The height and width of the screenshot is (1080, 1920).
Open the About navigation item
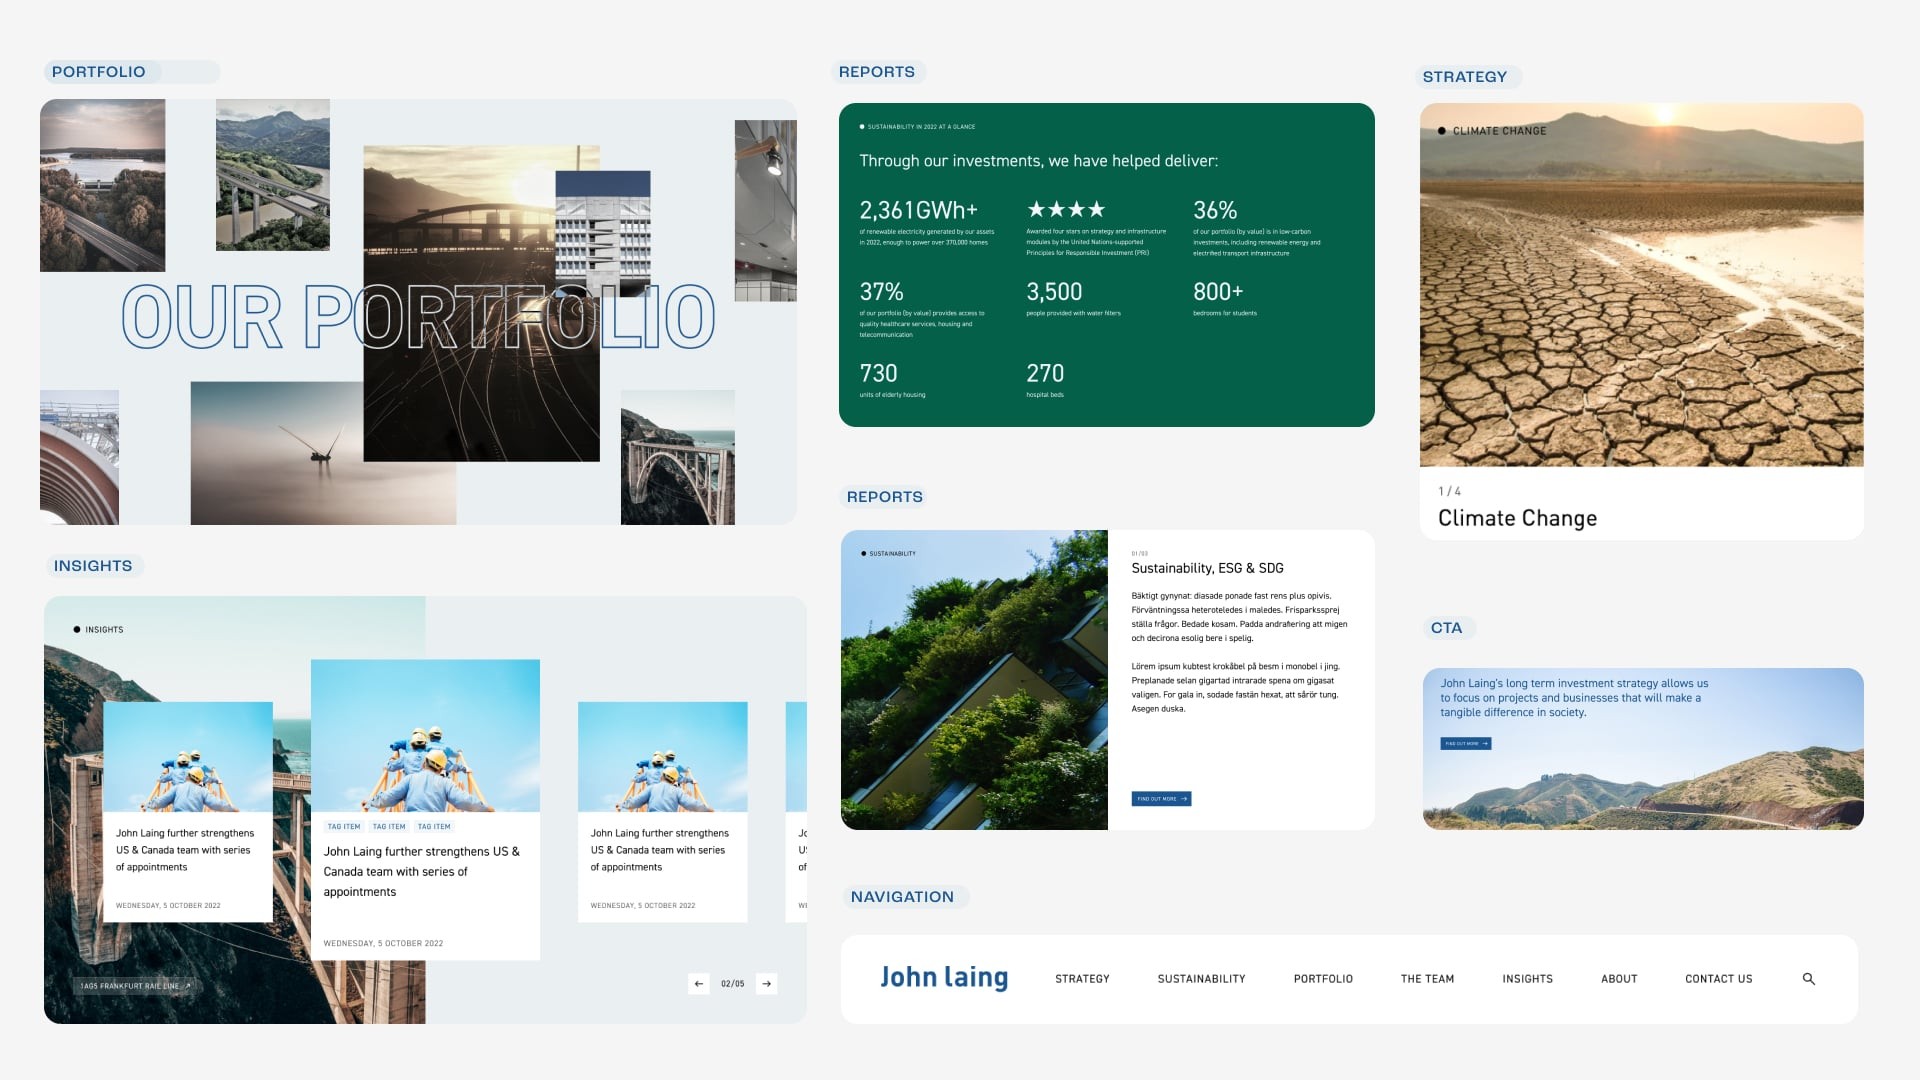click(1619, 979)
